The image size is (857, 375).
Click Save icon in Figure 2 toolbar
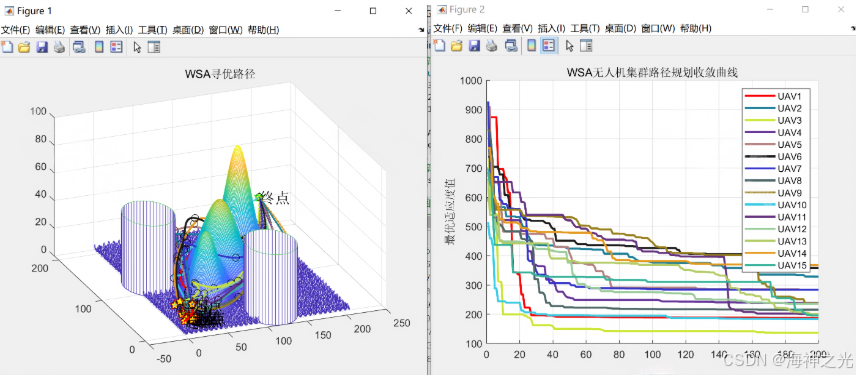[x=474, y=46]
